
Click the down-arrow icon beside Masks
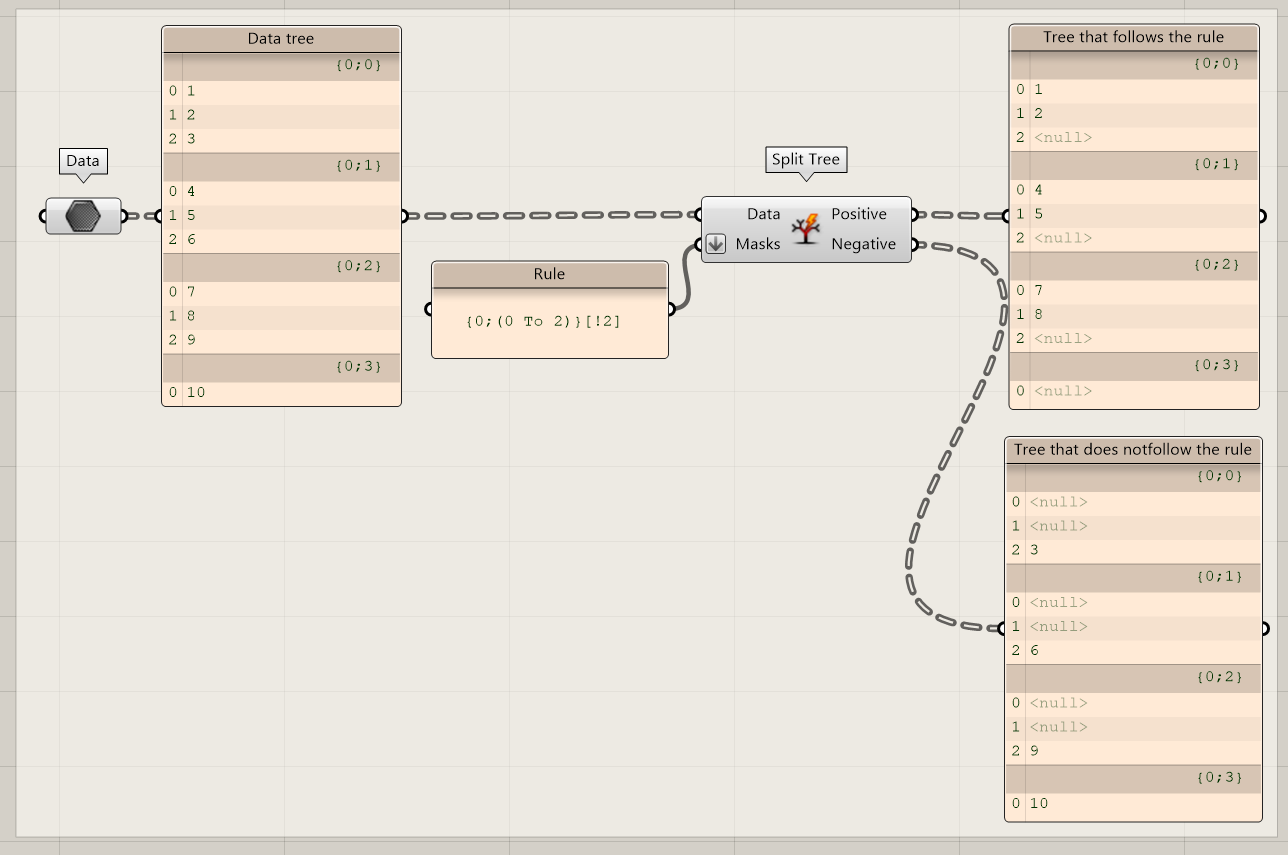click(x=716, y=244)
